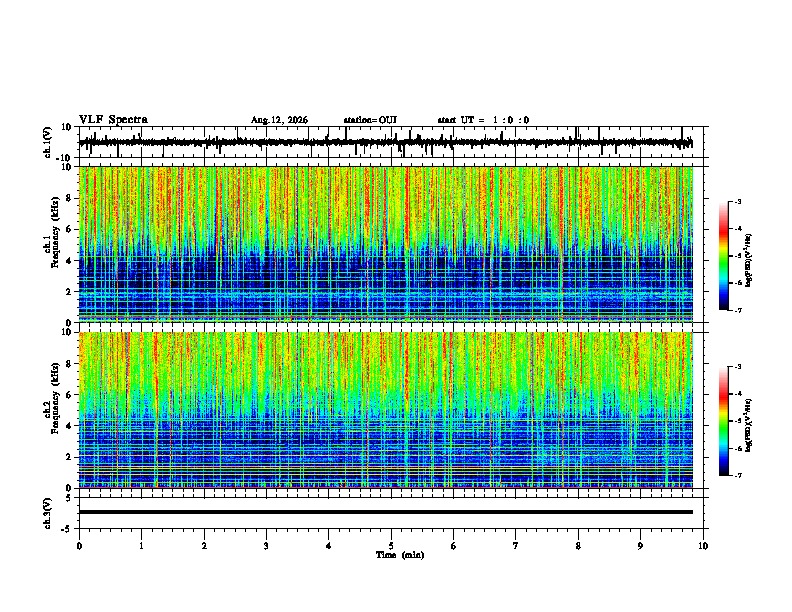Click the ch.1 voltage waveform trace
This screenshot has width=792, height=612.
[x=385, y=142]
